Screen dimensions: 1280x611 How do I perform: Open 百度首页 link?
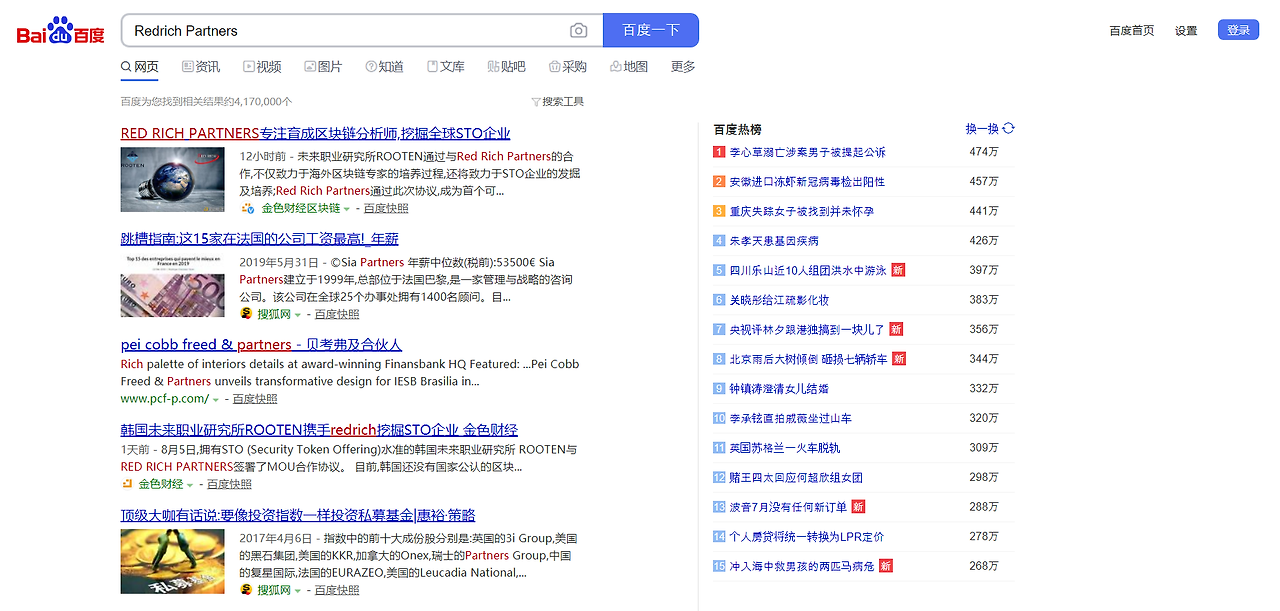coord(1132,31)
